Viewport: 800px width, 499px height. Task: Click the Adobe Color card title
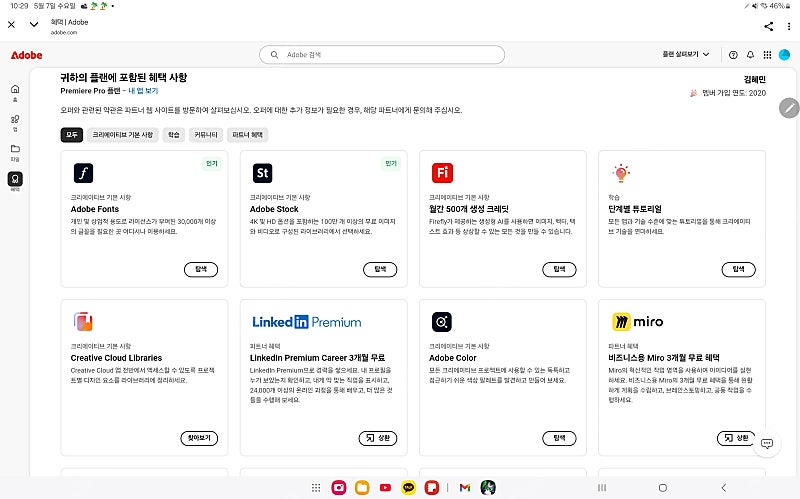point(453,358)
